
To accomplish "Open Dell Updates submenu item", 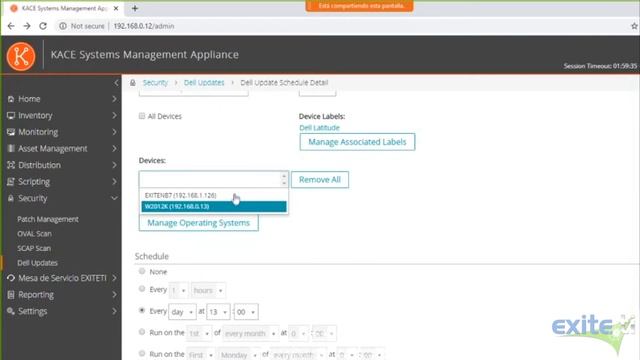I will [37, 263].
